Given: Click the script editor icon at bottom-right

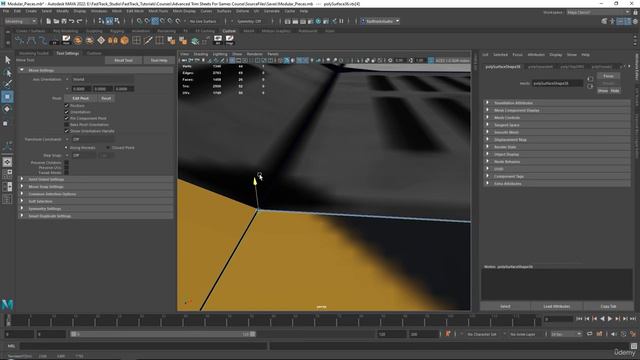Looking at the screenshot, I should coord(633,346).
